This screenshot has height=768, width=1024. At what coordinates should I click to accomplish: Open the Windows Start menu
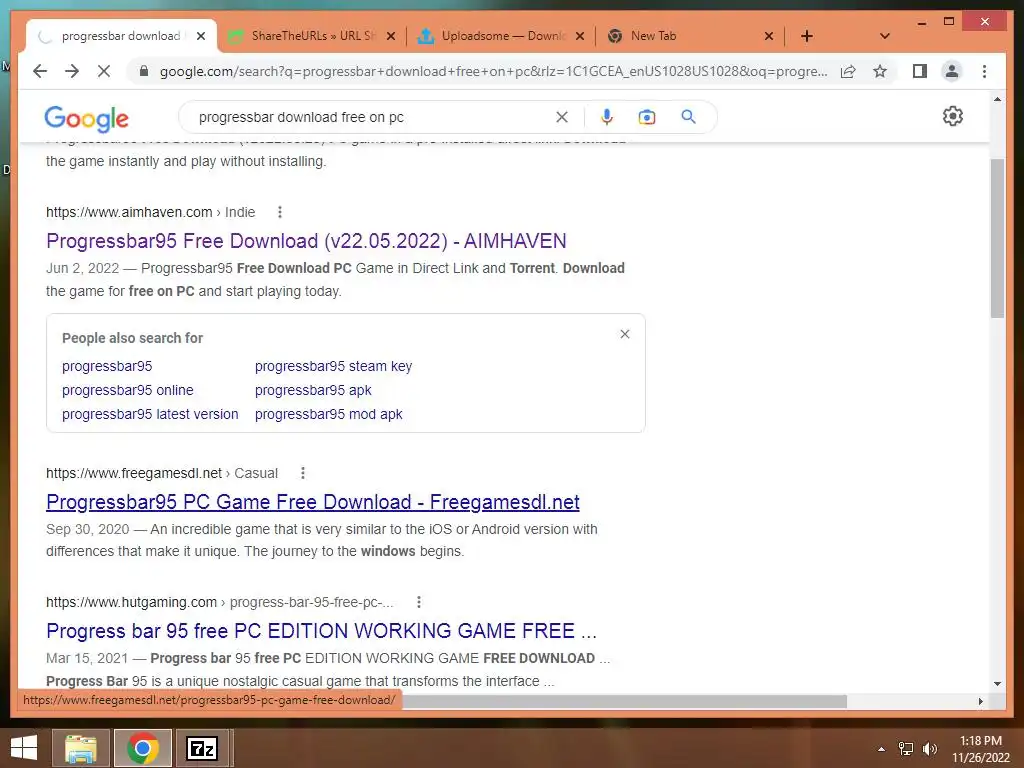[x=24, y=748]
